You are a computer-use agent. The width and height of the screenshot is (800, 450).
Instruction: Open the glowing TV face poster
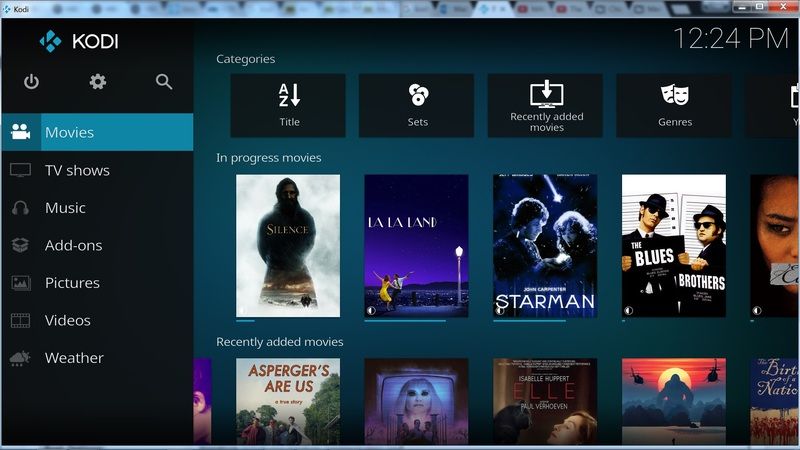(x=416, y=402)
